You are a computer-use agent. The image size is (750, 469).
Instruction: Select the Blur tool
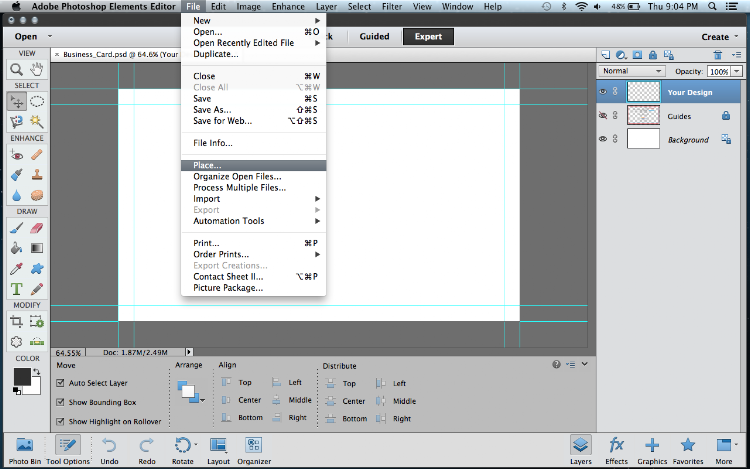tap(17, 195)
